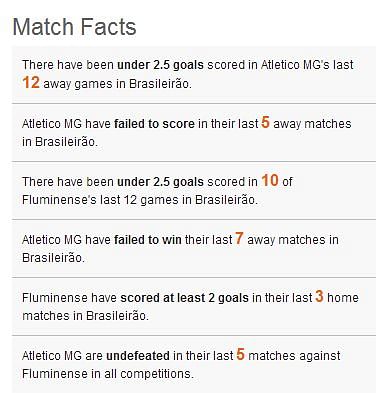The height and width of the screenshot is (393, 376).
Task: Open the first fact row about away games
Action: pos(194,75)
